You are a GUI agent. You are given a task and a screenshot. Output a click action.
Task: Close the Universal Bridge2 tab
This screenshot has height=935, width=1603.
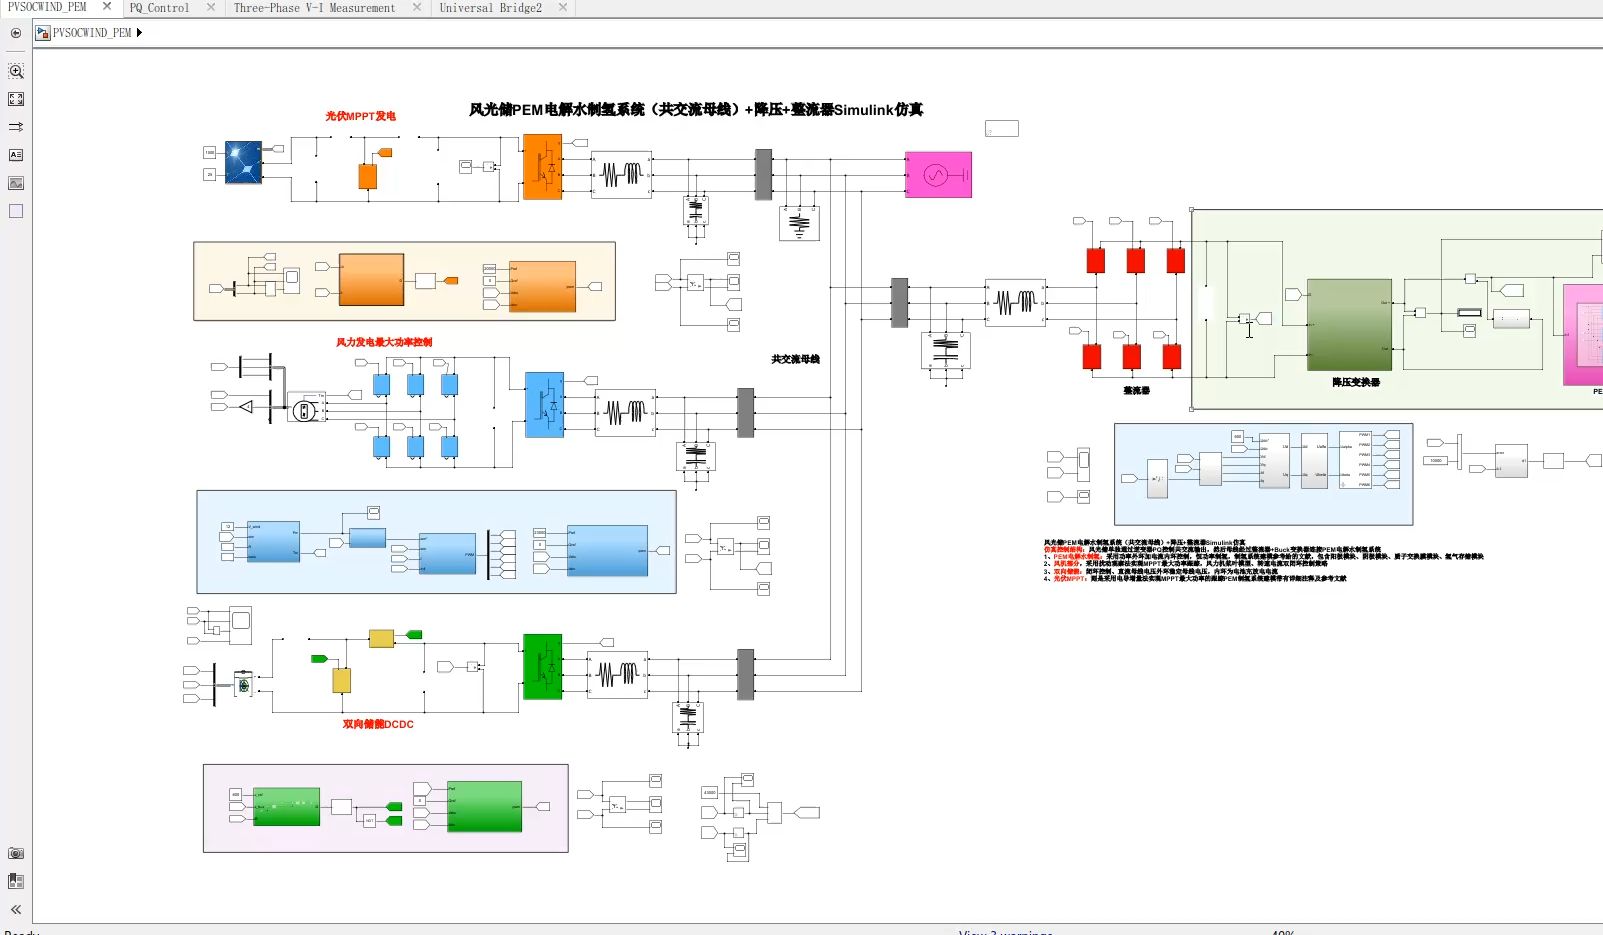563,7
